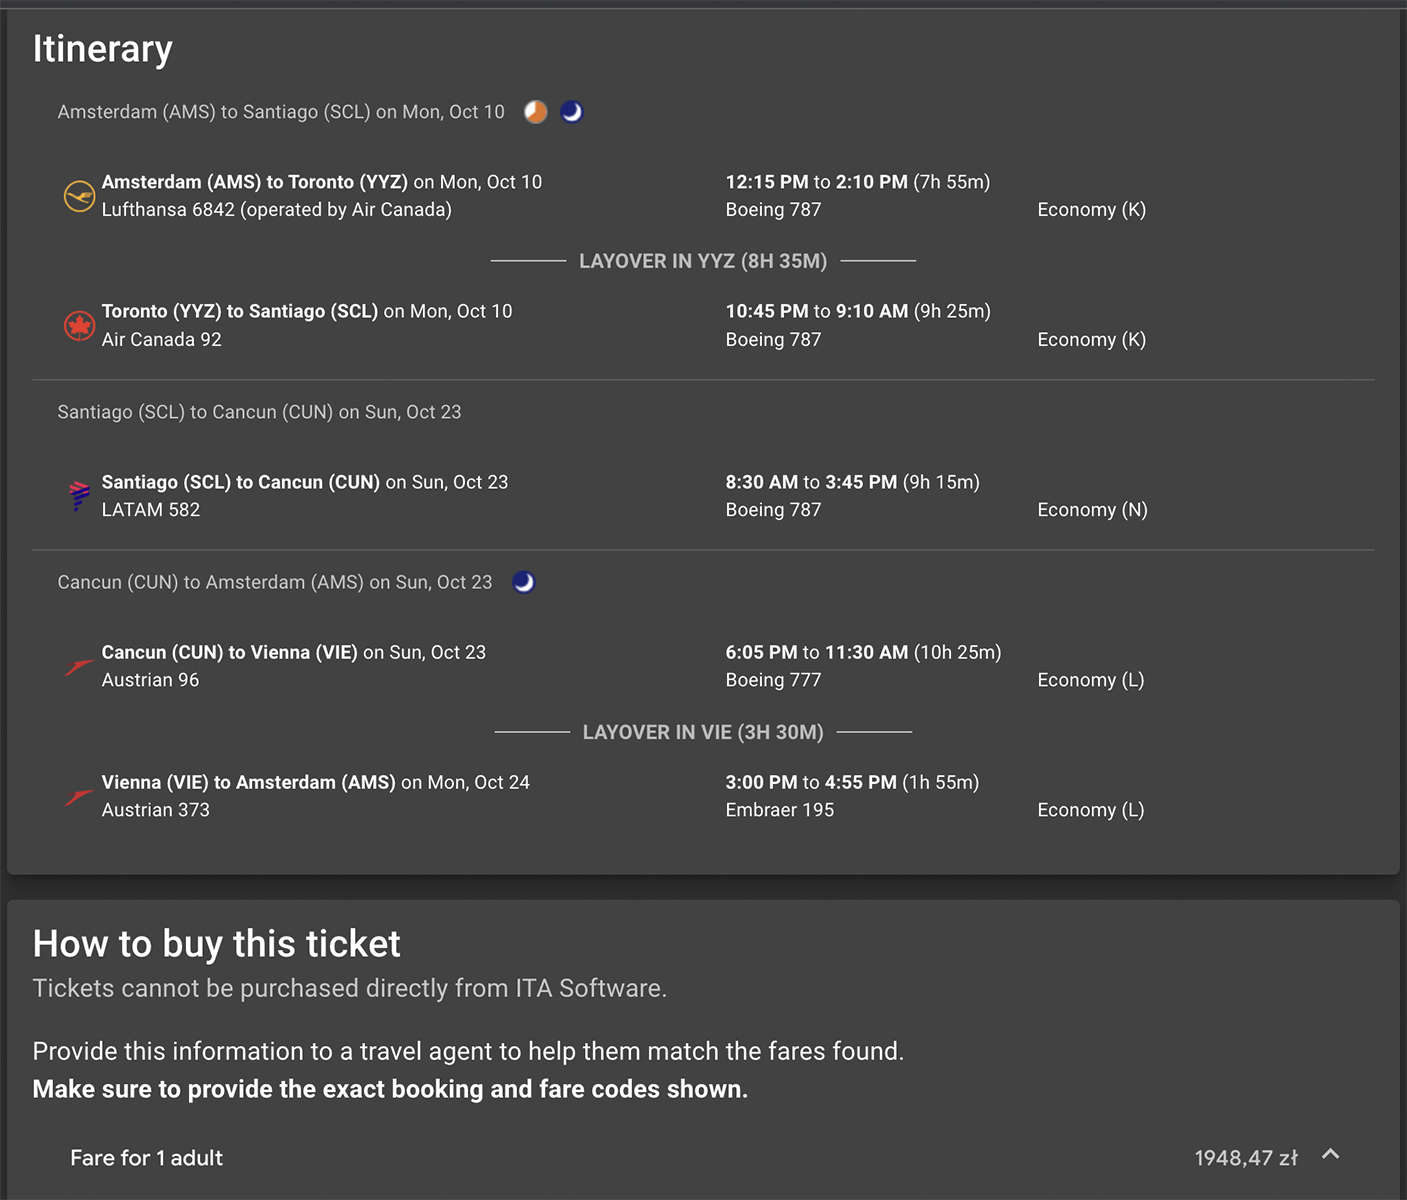Click the Air Canada maple leaf logo
This screenshot has height=1200, width=1407.
pos(79,326)
